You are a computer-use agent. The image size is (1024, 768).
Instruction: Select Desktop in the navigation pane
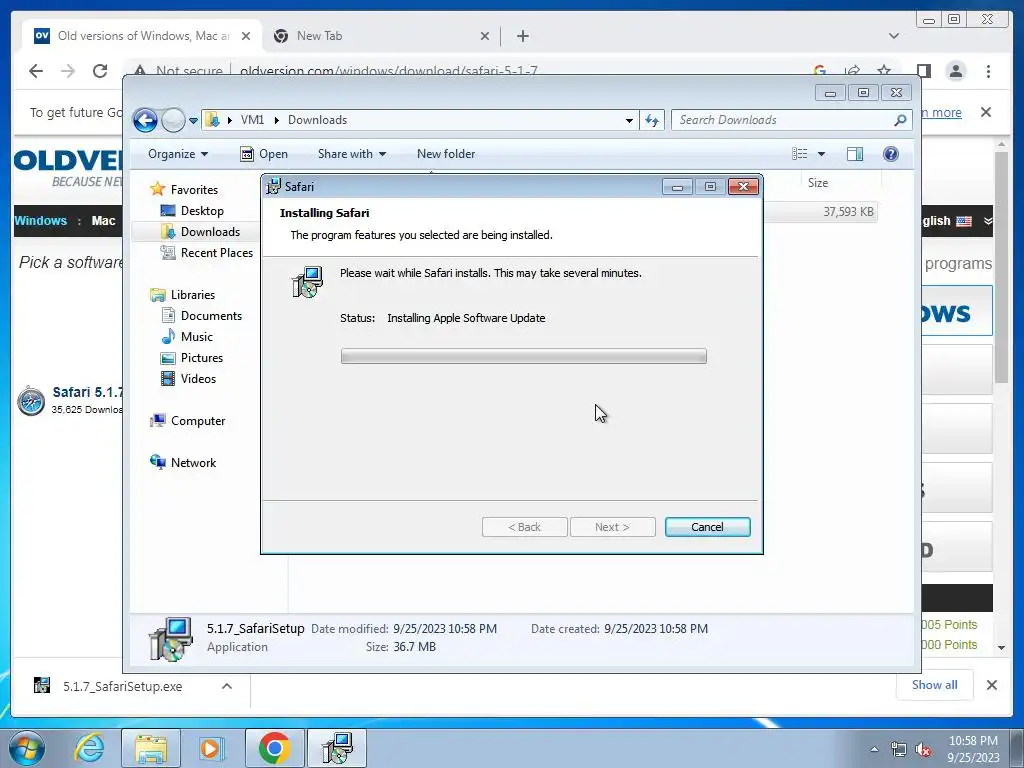192,211
